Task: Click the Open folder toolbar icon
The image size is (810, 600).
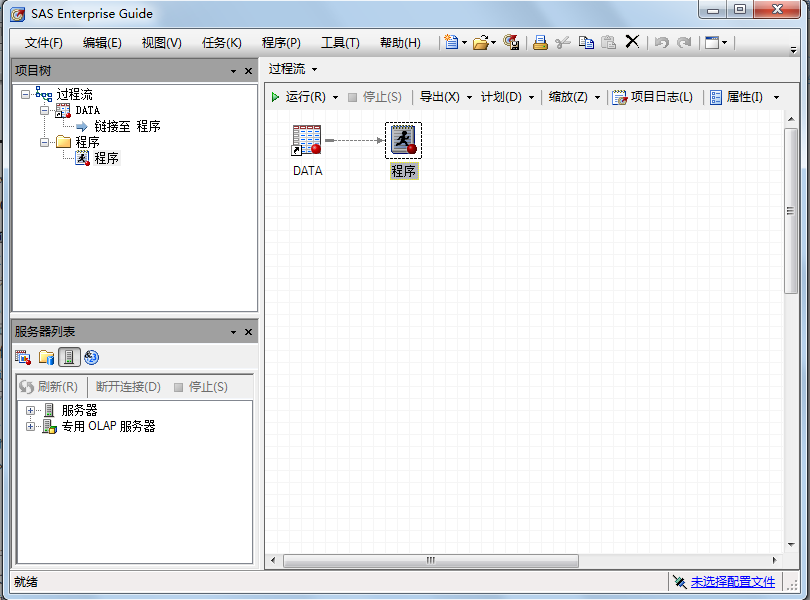Action: coord(480,42)
